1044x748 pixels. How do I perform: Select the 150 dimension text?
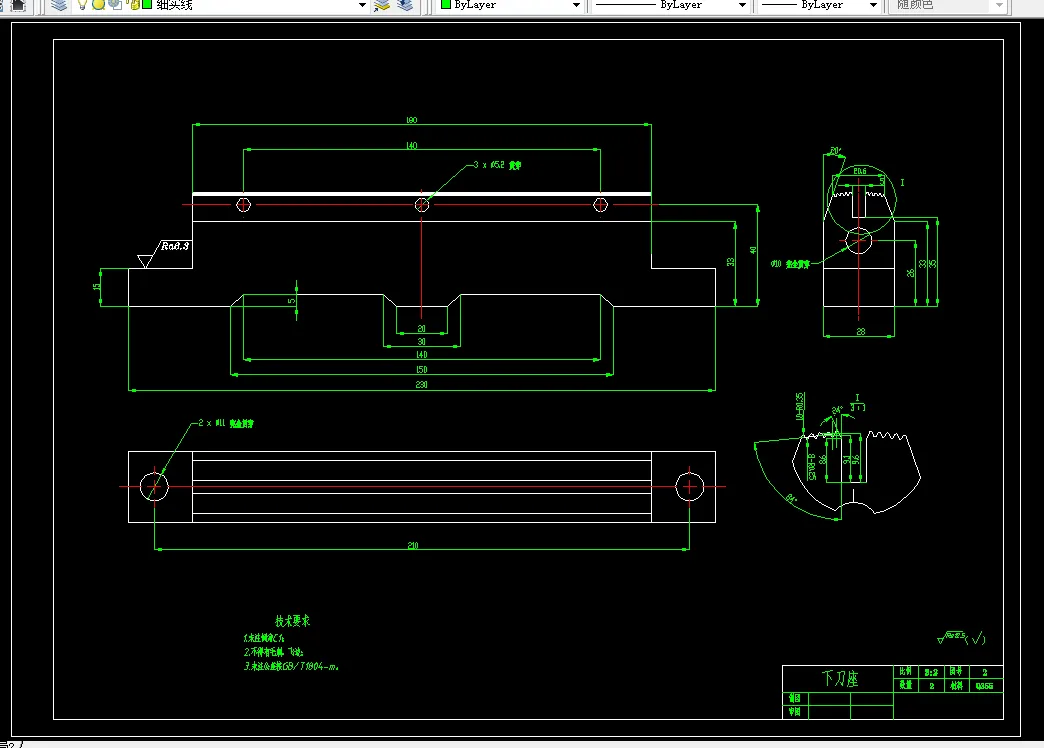[x=421, y=370]
